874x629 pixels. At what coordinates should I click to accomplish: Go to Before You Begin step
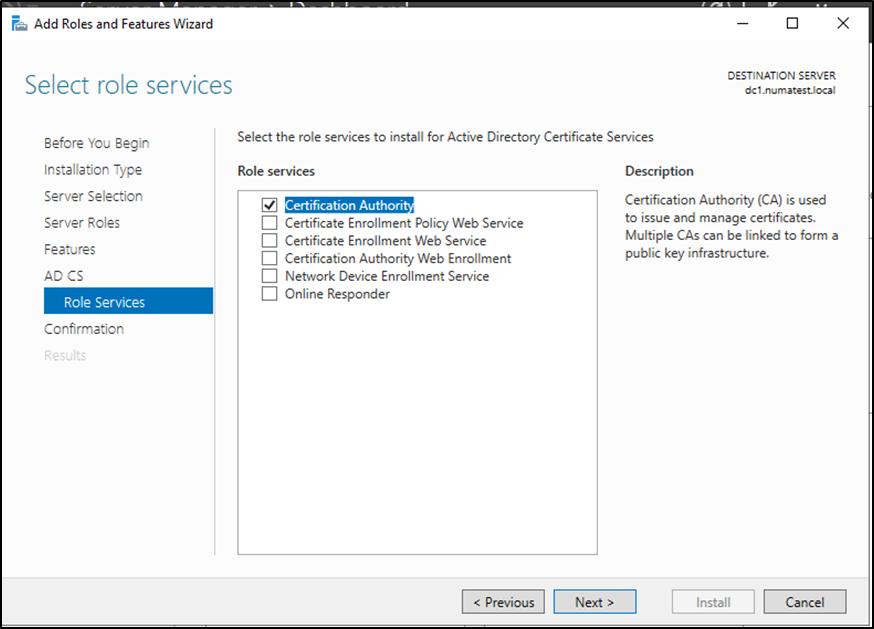point(96,143)
